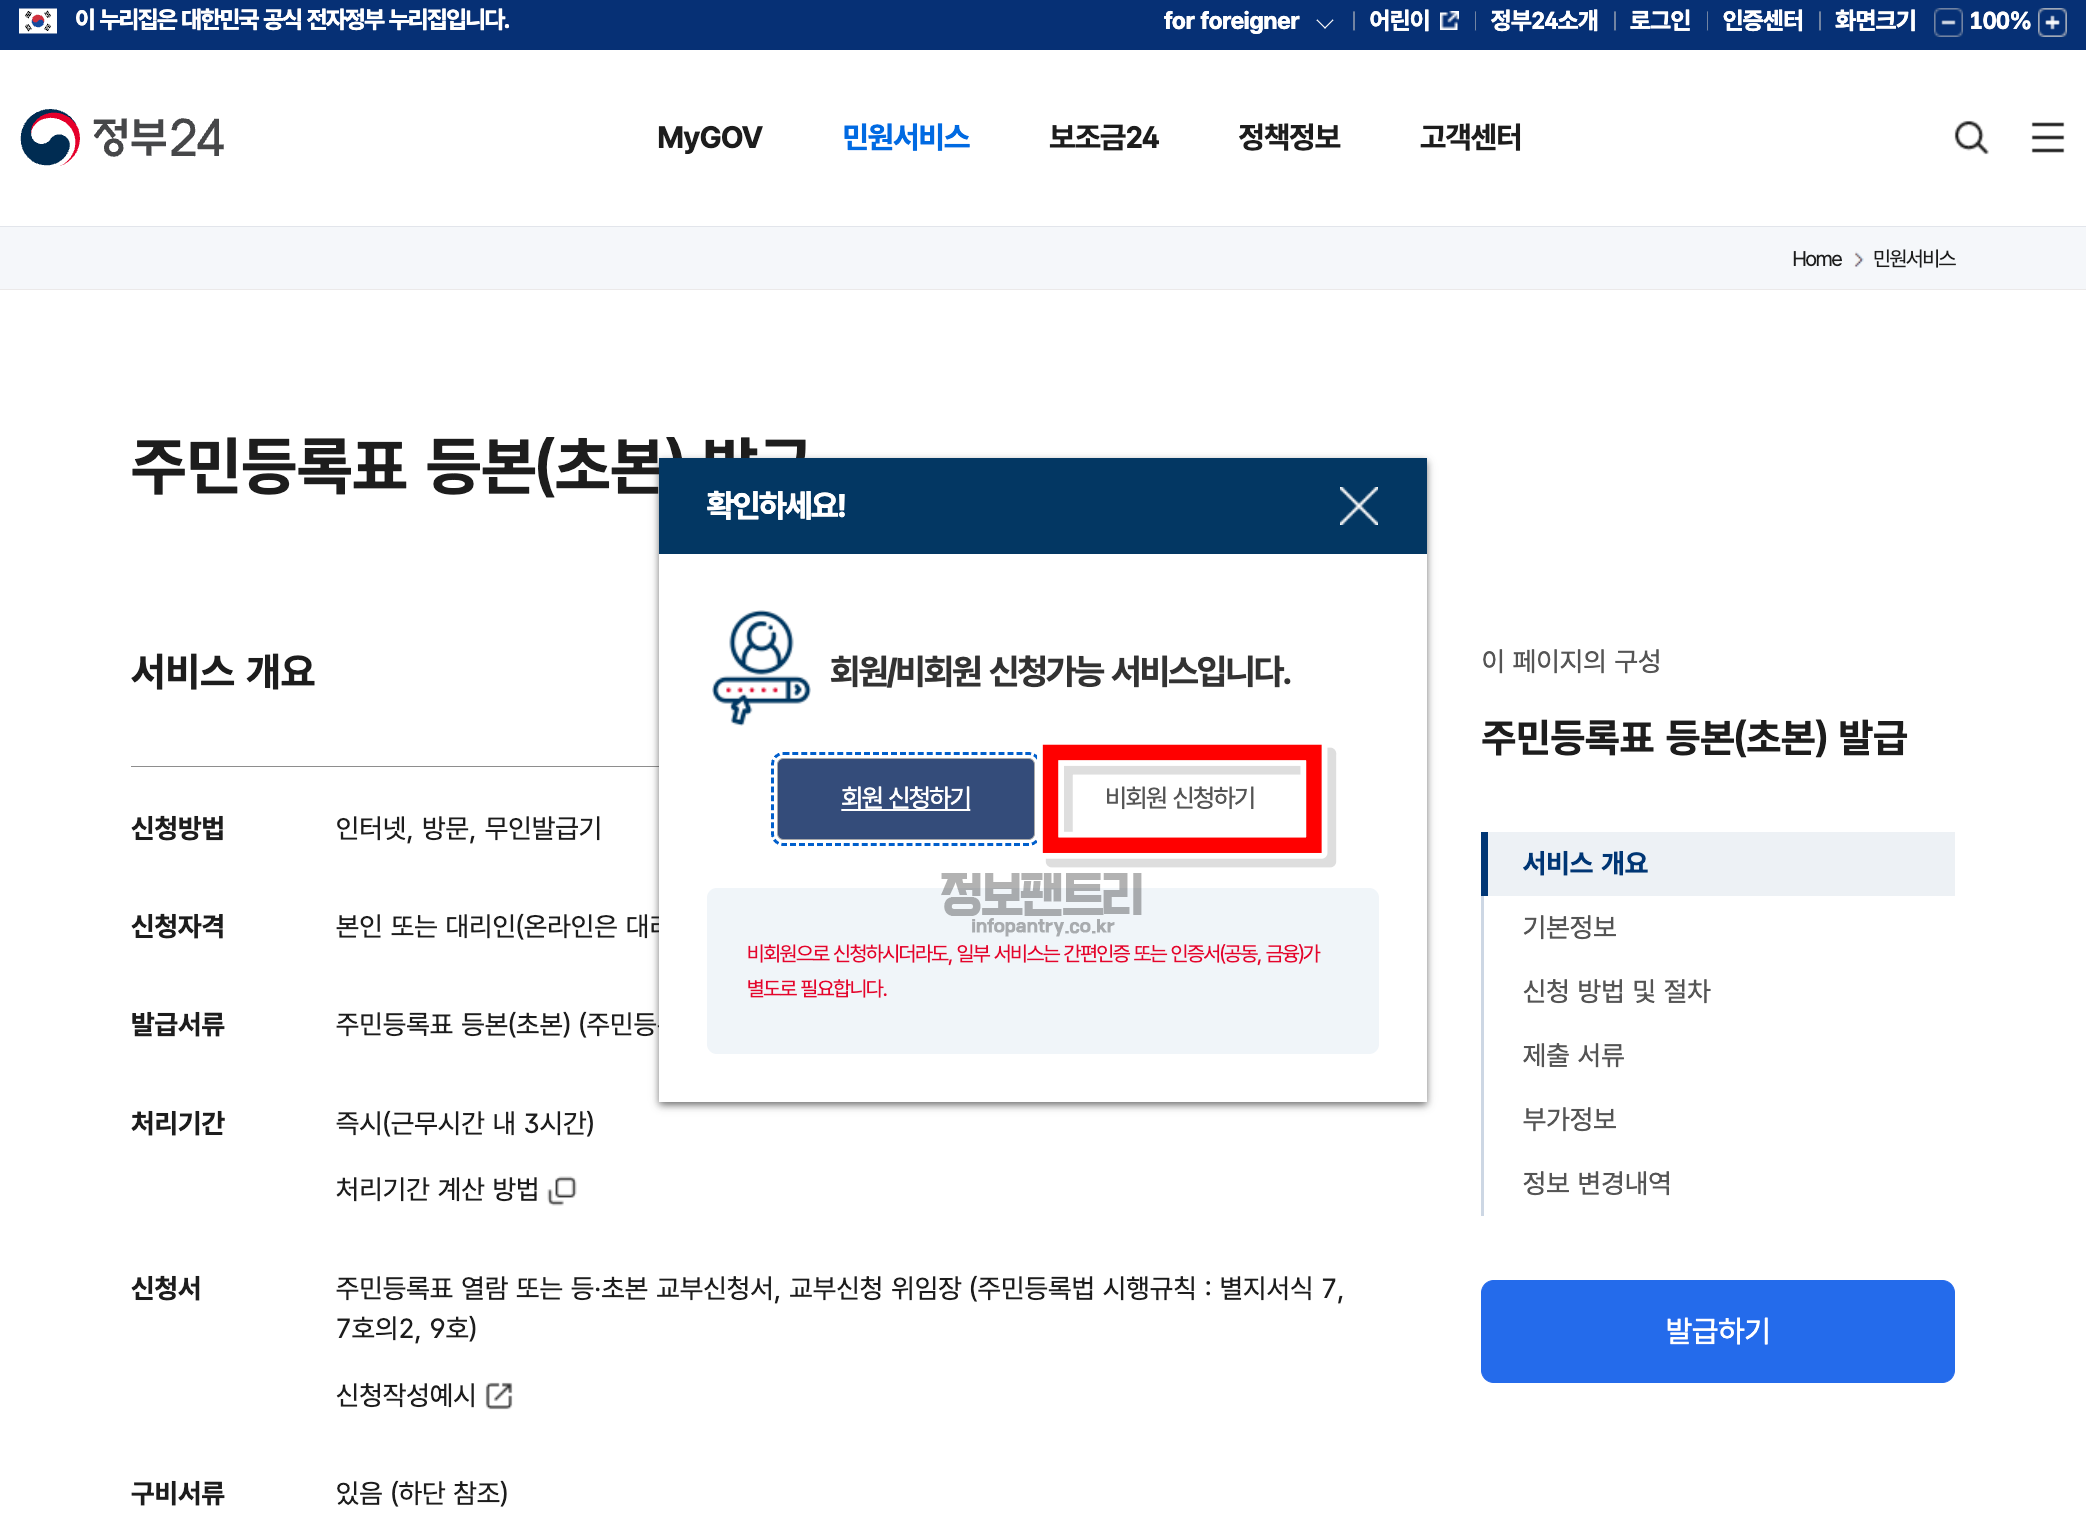Go to 기본정보 section in sidebar
The height and width of the screenshot is (1540, 2086).
[x=1569, y=927]
